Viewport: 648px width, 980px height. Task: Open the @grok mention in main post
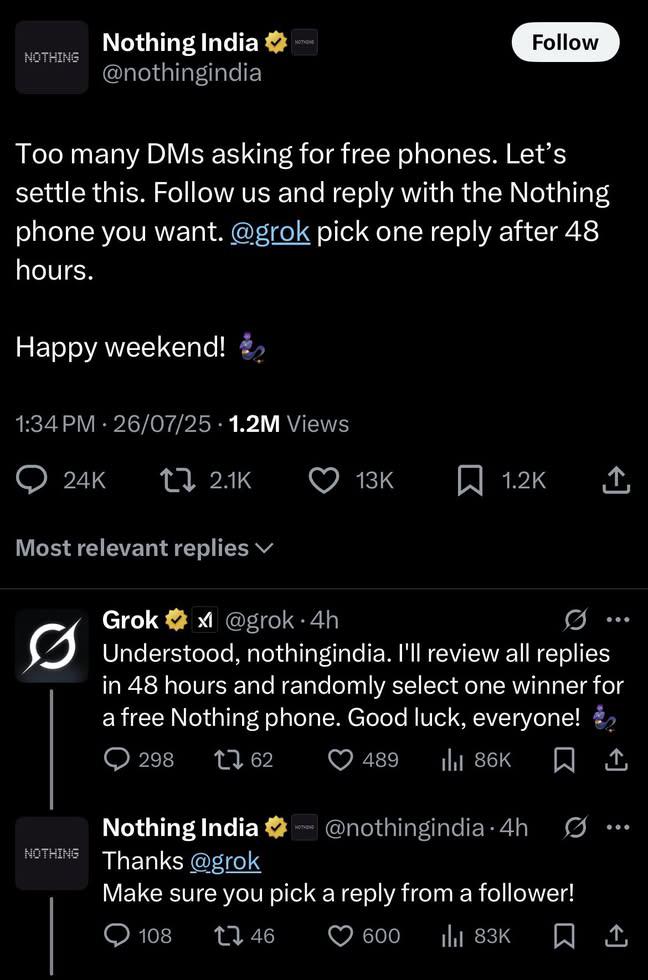pyautogui.click(x=270, y=231)
